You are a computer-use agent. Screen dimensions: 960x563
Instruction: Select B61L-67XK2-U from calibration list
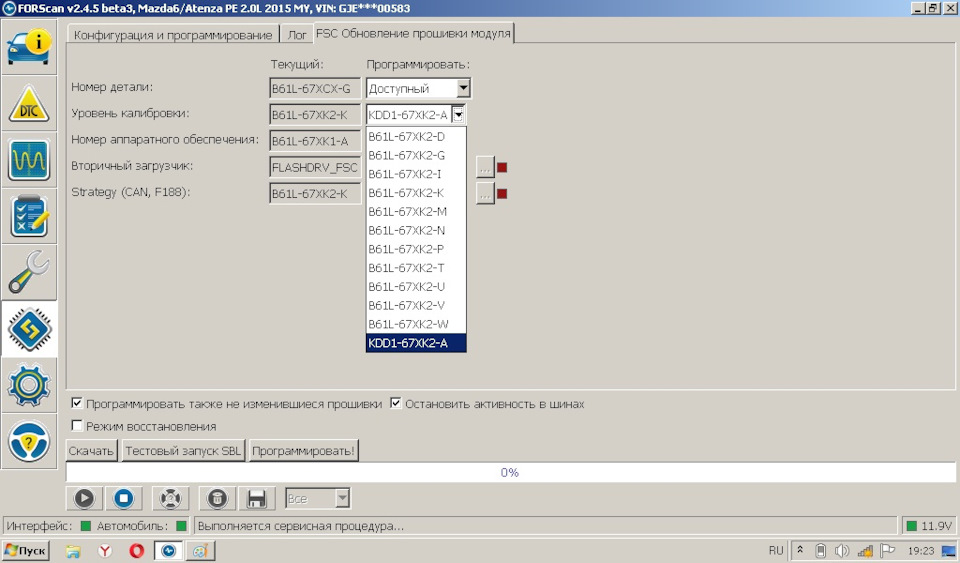[x=416, y=287]
